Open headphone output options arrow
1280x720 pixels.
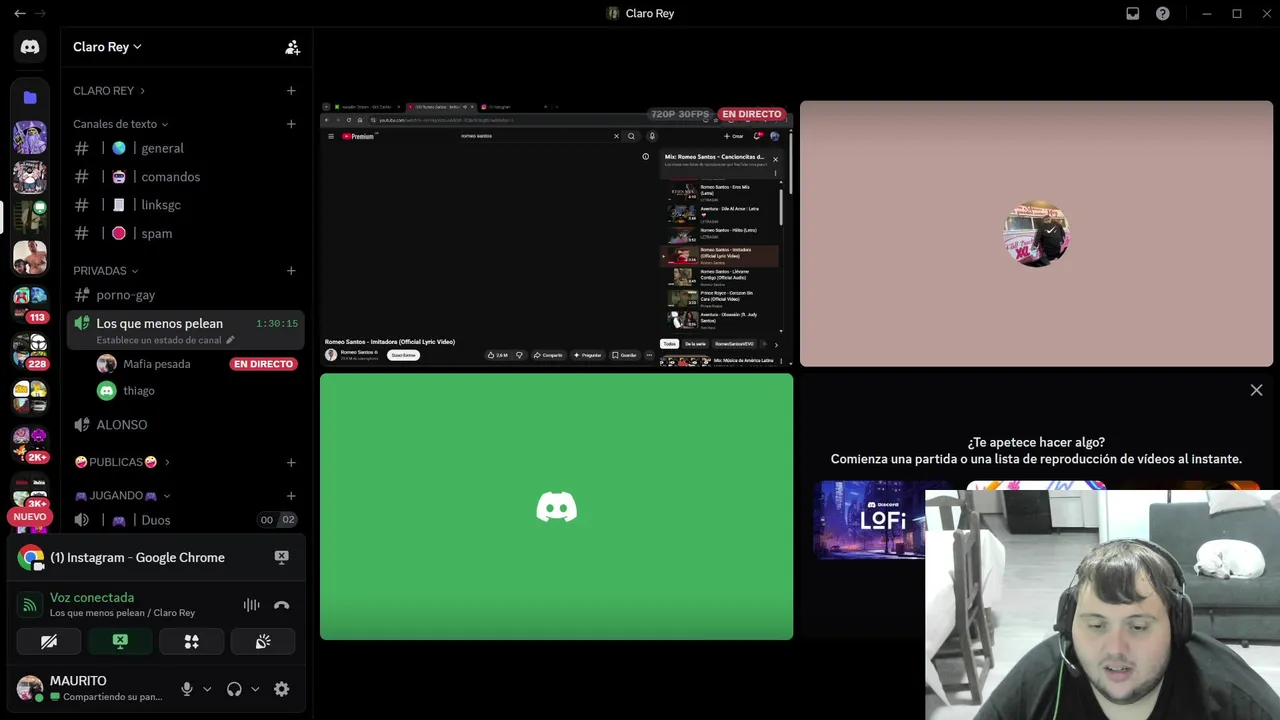255,689
